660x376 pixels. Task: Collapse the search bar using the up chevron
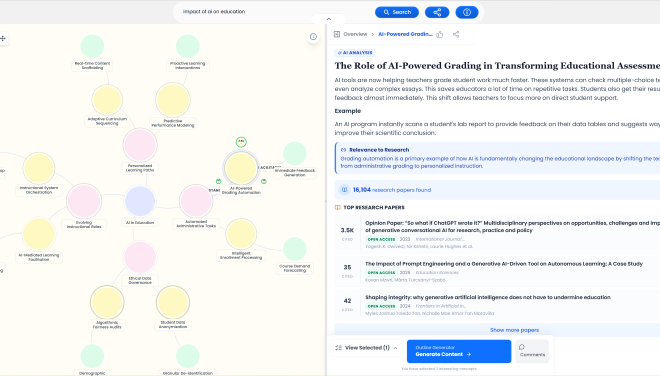[329, 19]
